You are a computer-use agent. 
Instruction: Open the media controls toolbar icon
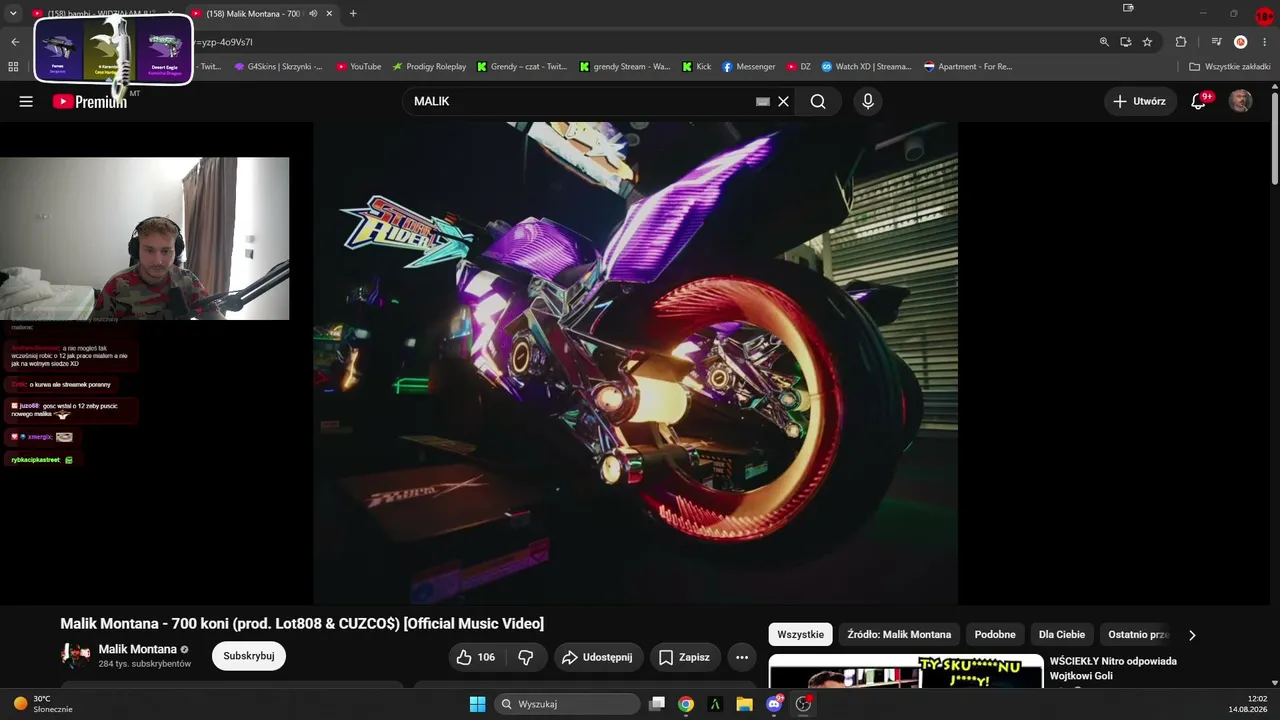tap(1216, 42)
